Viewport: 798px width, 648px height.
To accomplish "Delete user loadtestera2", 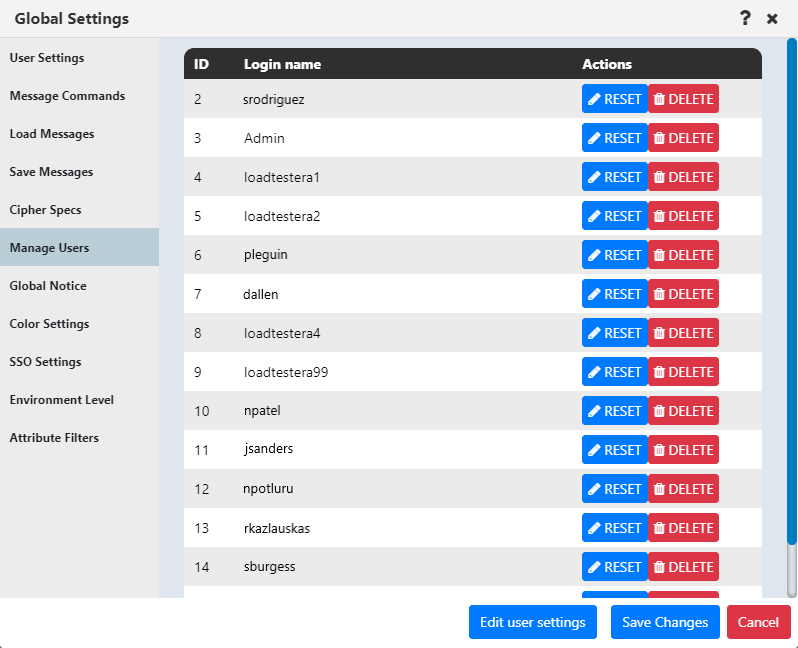I will [683, 216].
